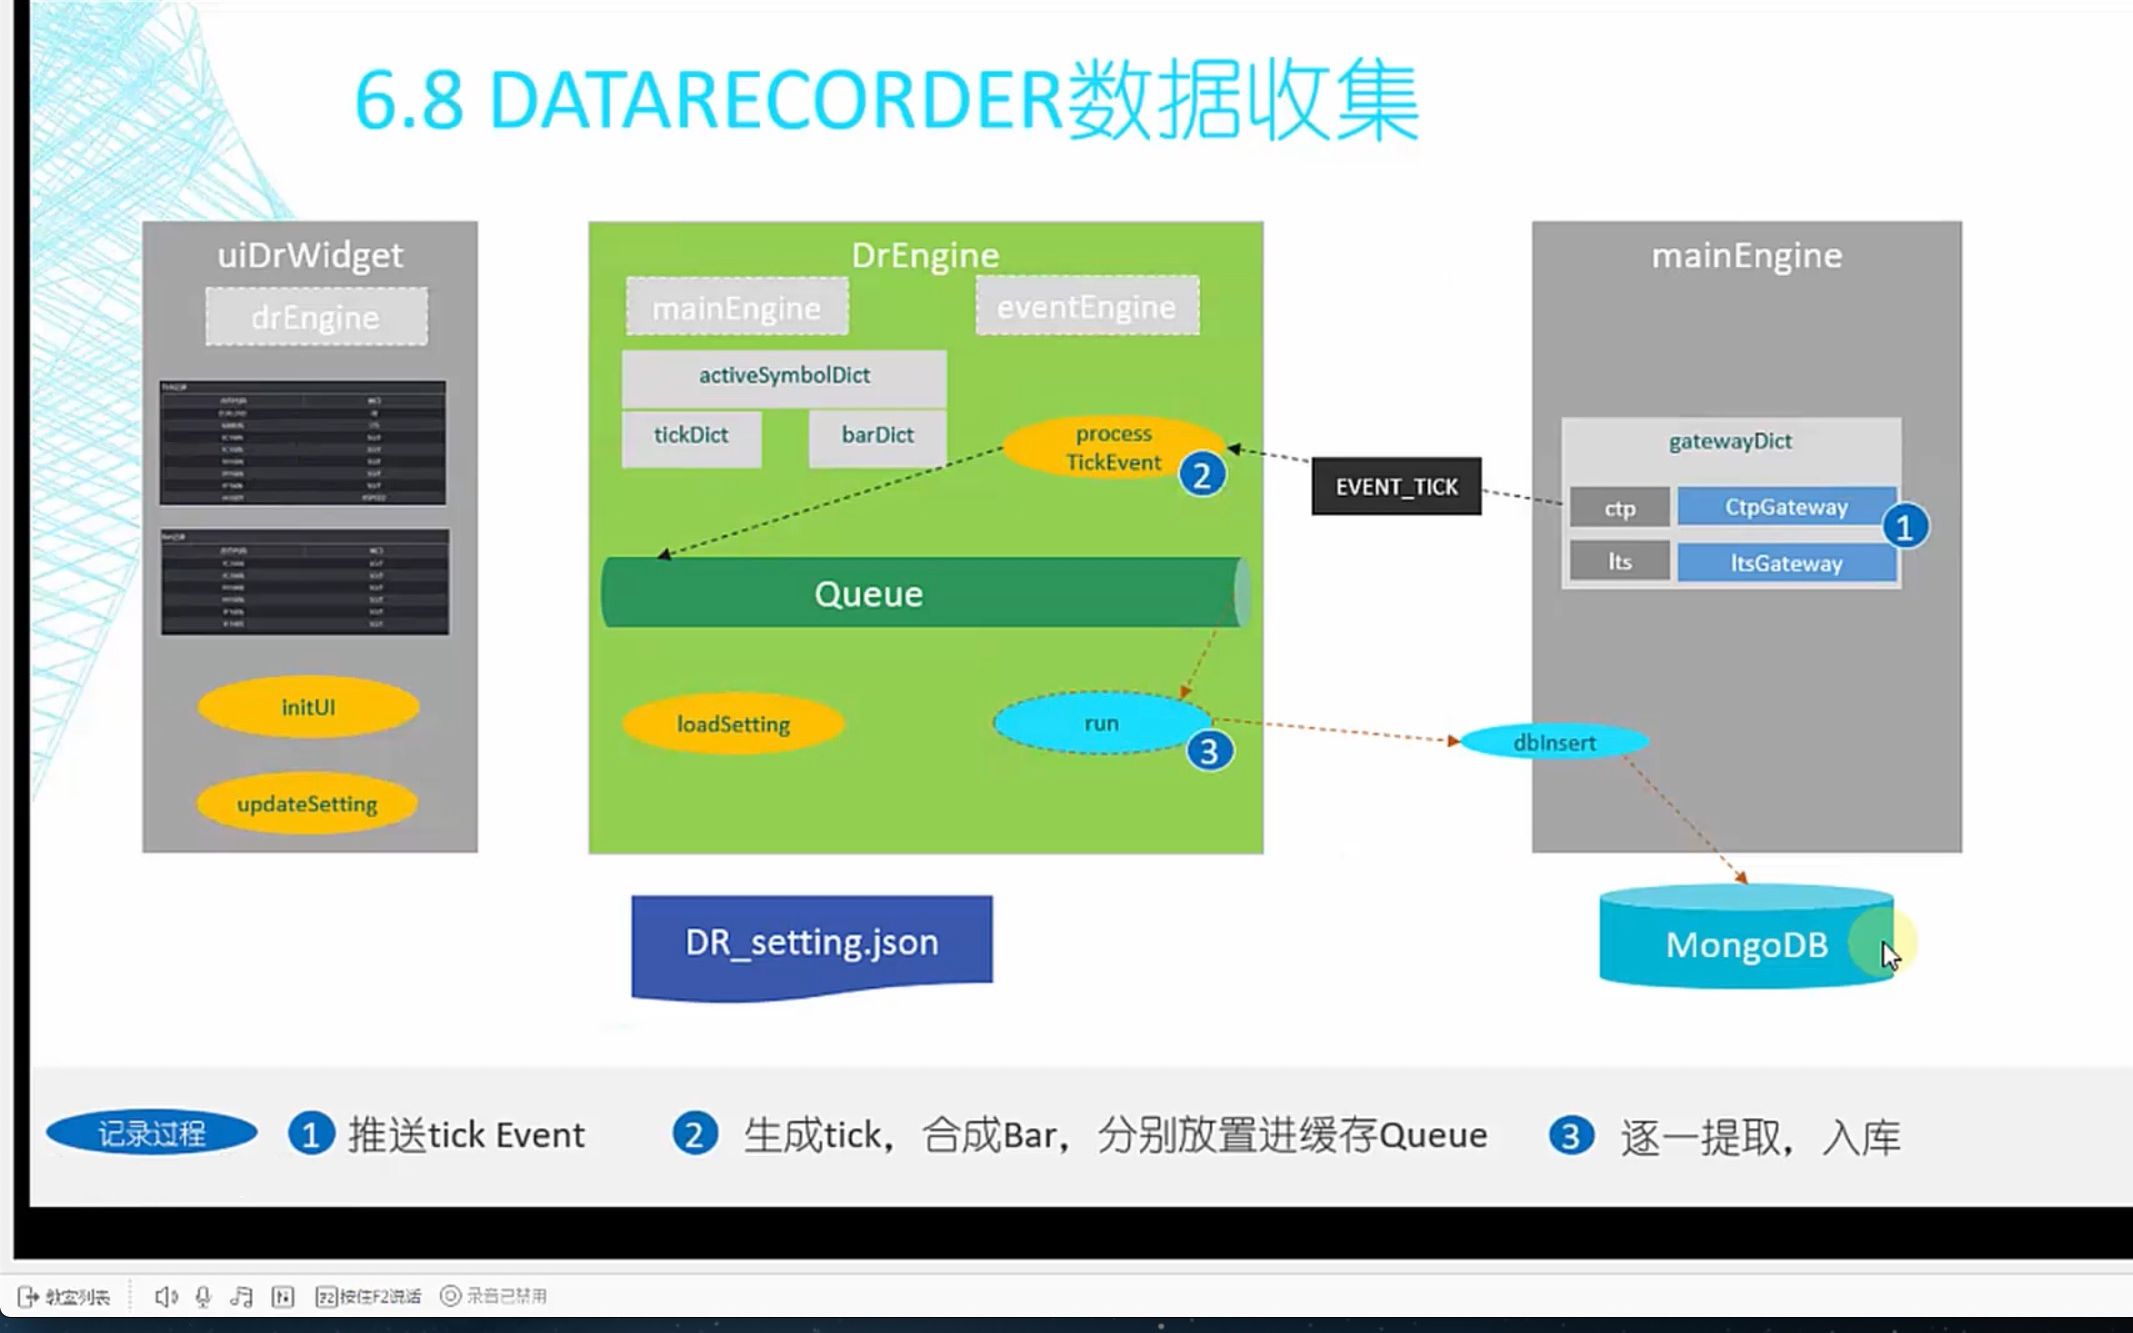Click the activeSymbolDict box
The width and height of the screenshot is (2133, 1333).
click(784, 377)
